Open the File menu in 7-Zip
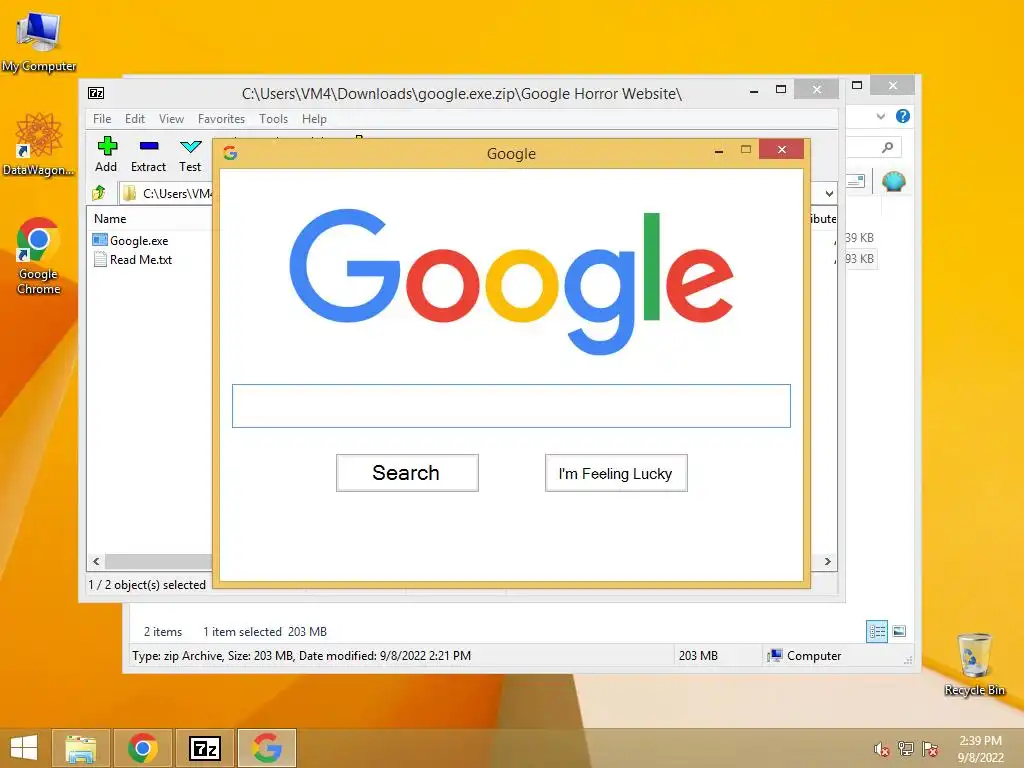This screenshot has height=768, width=1024. (102, 119)
